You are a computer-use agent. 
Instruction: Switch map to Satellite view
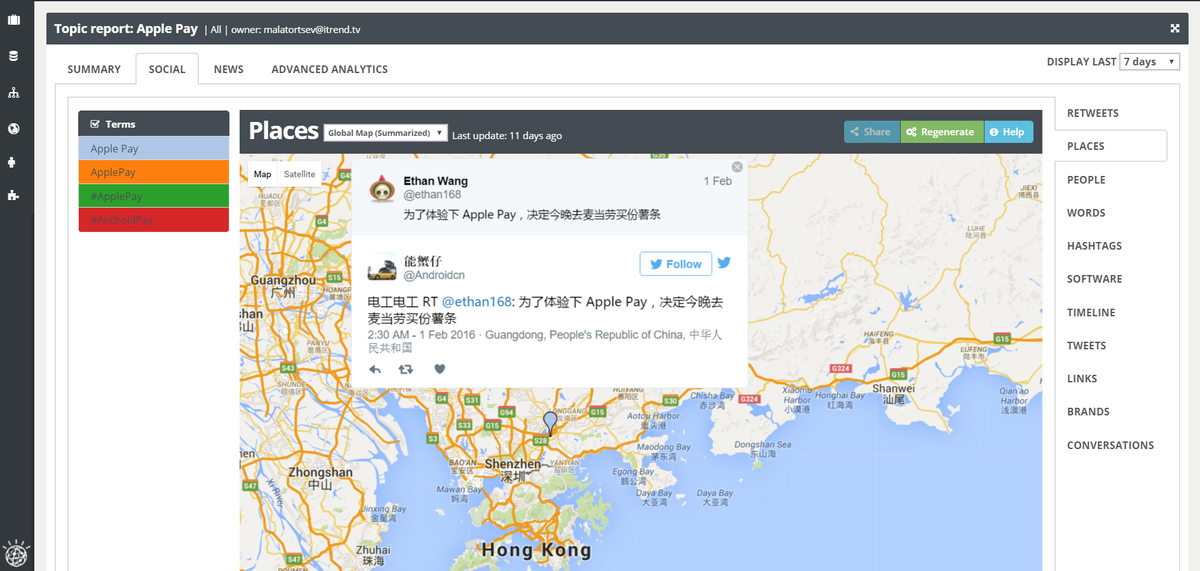(299, 174)
